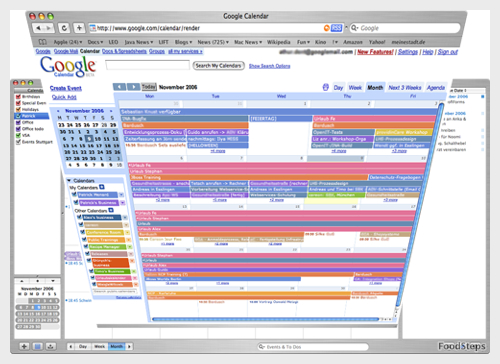Viewport: 500px width, 364px height.
Task: Click the Sign out link
Action: coord(448,52)
